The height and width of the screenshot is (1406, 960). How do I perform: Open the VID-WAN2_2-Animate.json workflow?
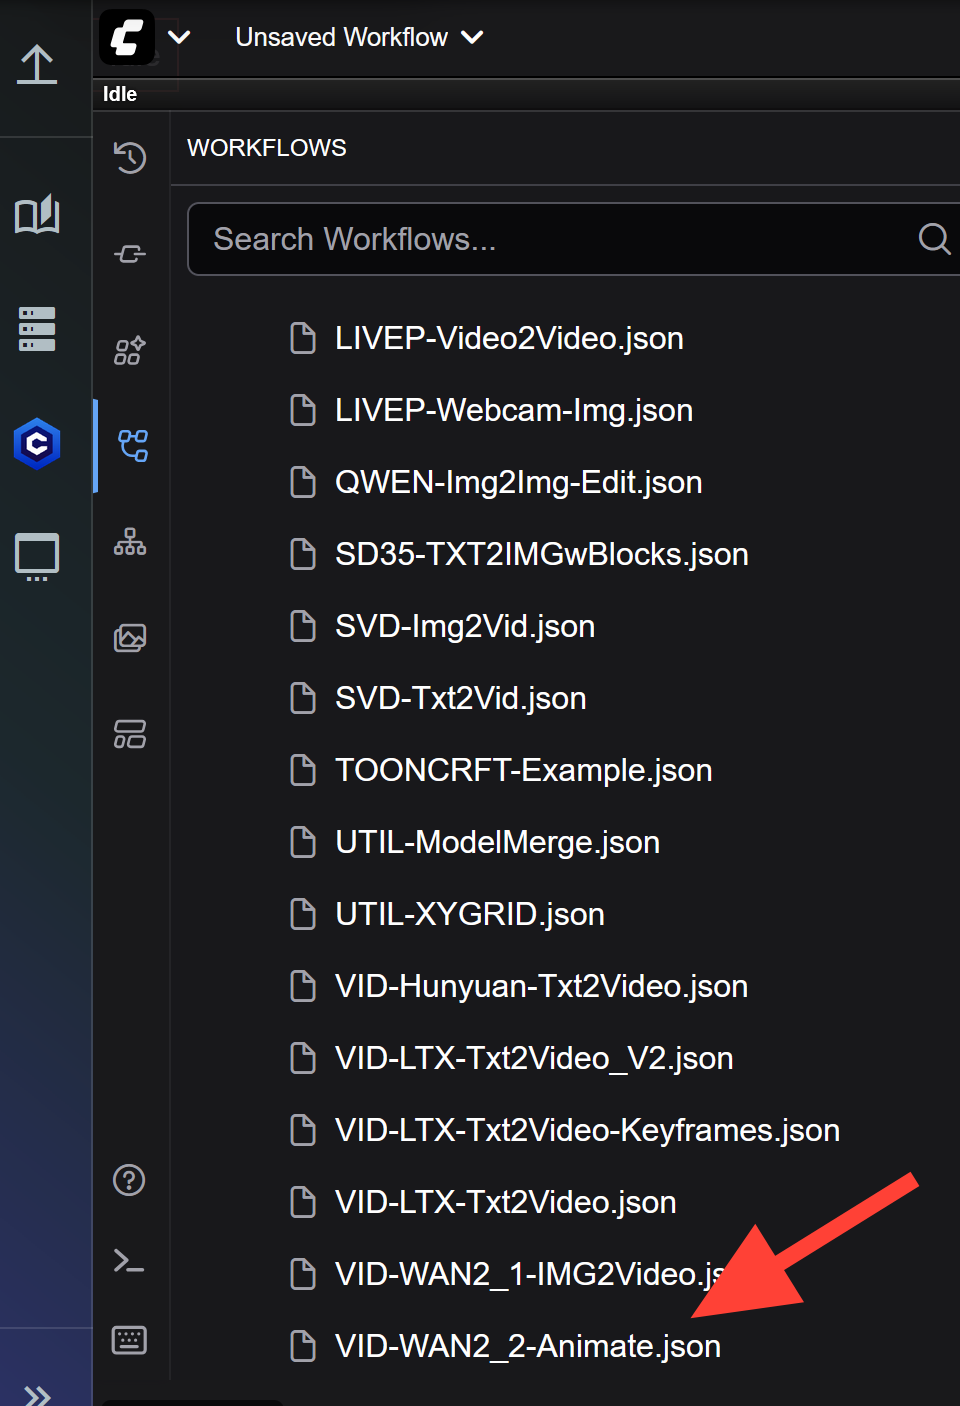(527, 1346)
